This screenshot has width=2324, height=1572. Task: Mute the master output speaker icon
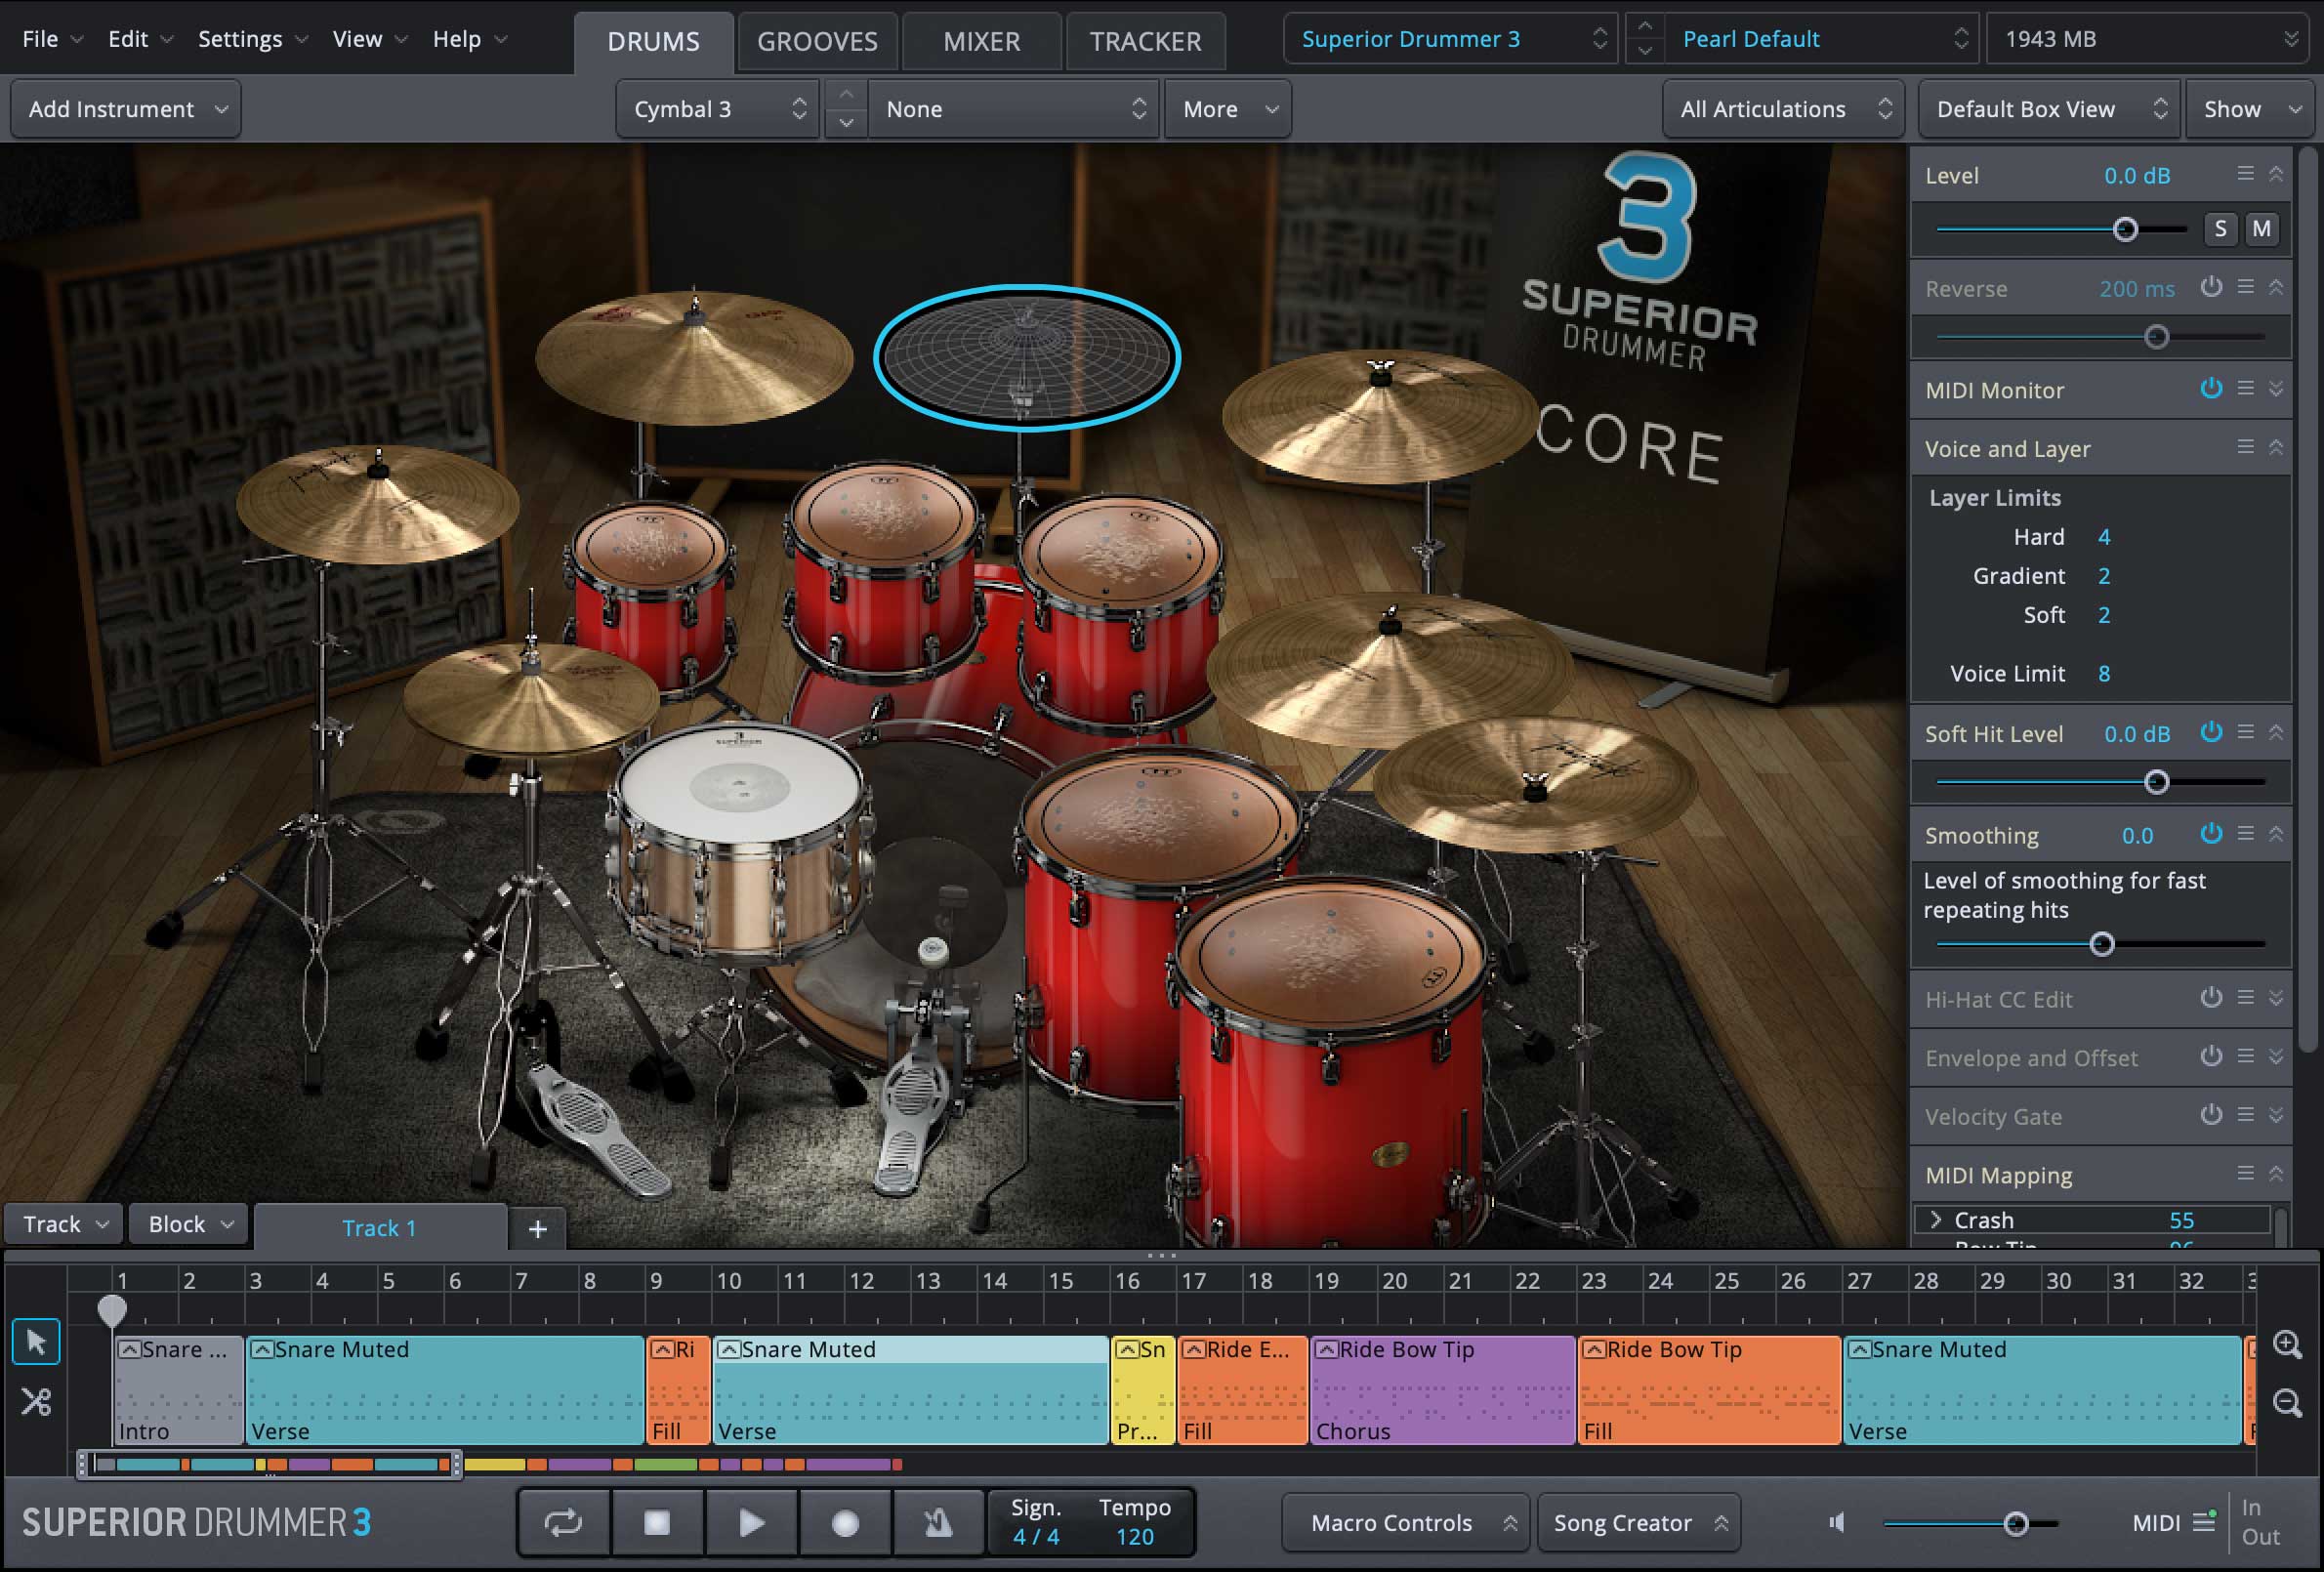click(1837, 1523)
